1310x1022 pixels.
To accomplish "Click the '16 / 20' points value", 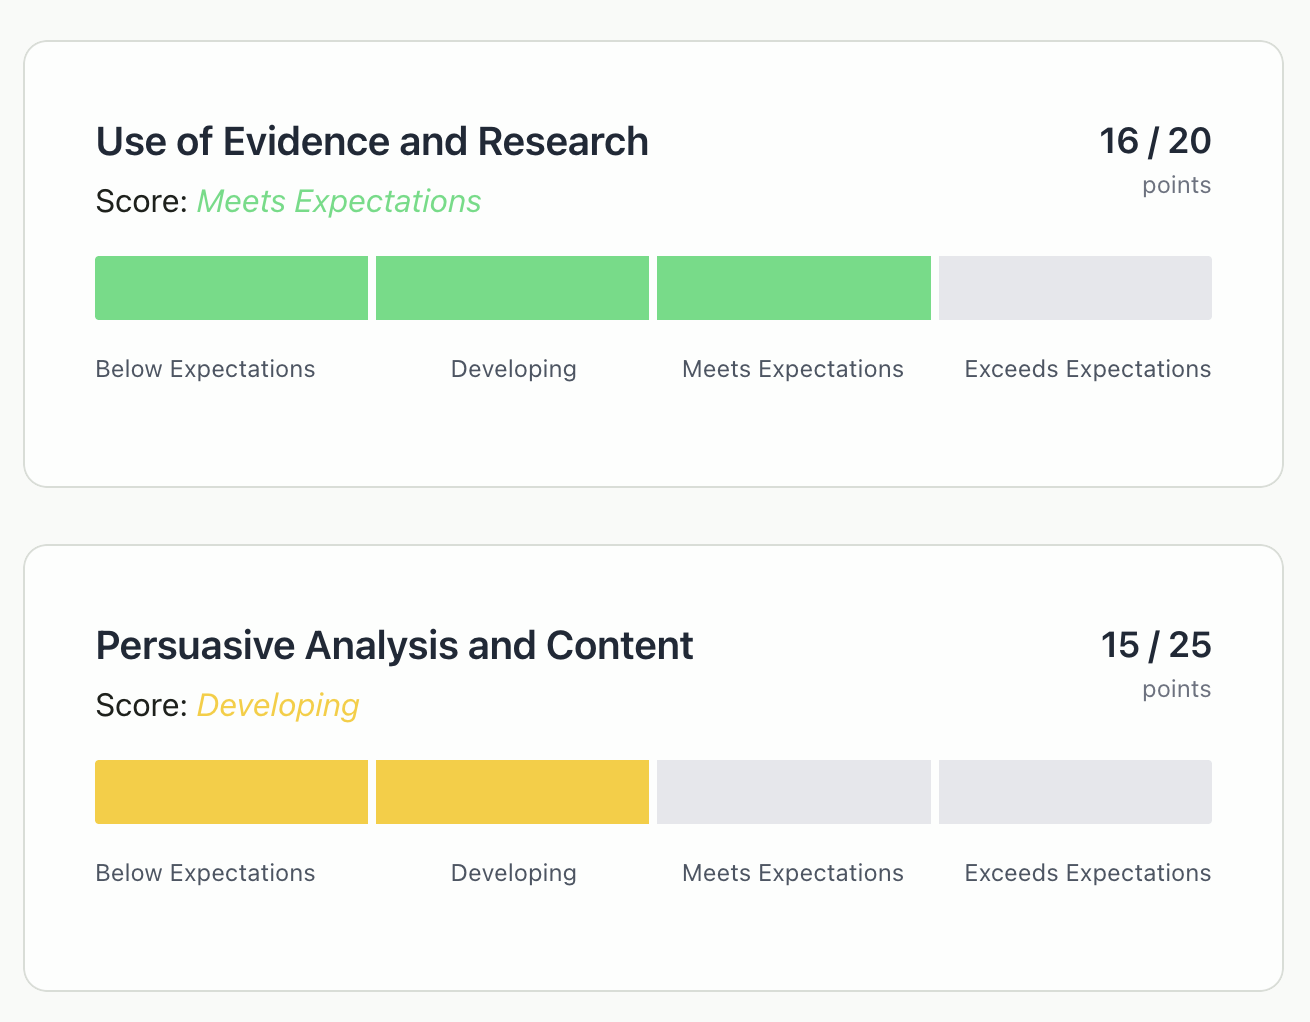I will [x=1155, y=141].
